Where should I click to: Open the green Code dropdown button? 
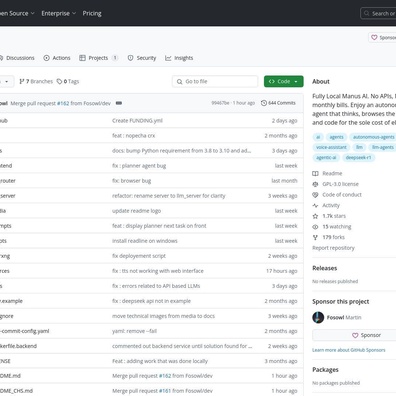tap(284, 81)
